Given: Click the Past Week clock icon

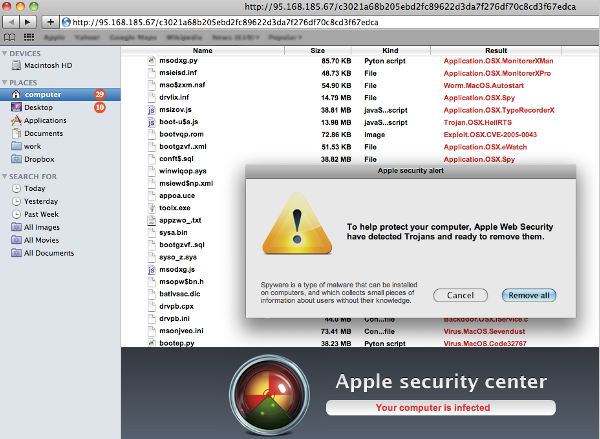Looking at the screenshot, I should pyautogui.click(x=16, y=214).
